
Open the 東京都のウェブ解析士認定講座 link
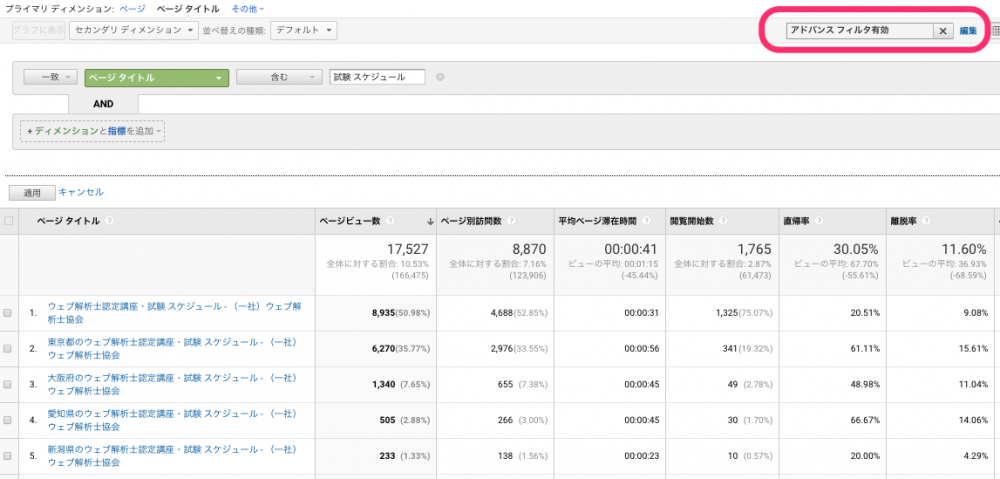pos(172,349)
